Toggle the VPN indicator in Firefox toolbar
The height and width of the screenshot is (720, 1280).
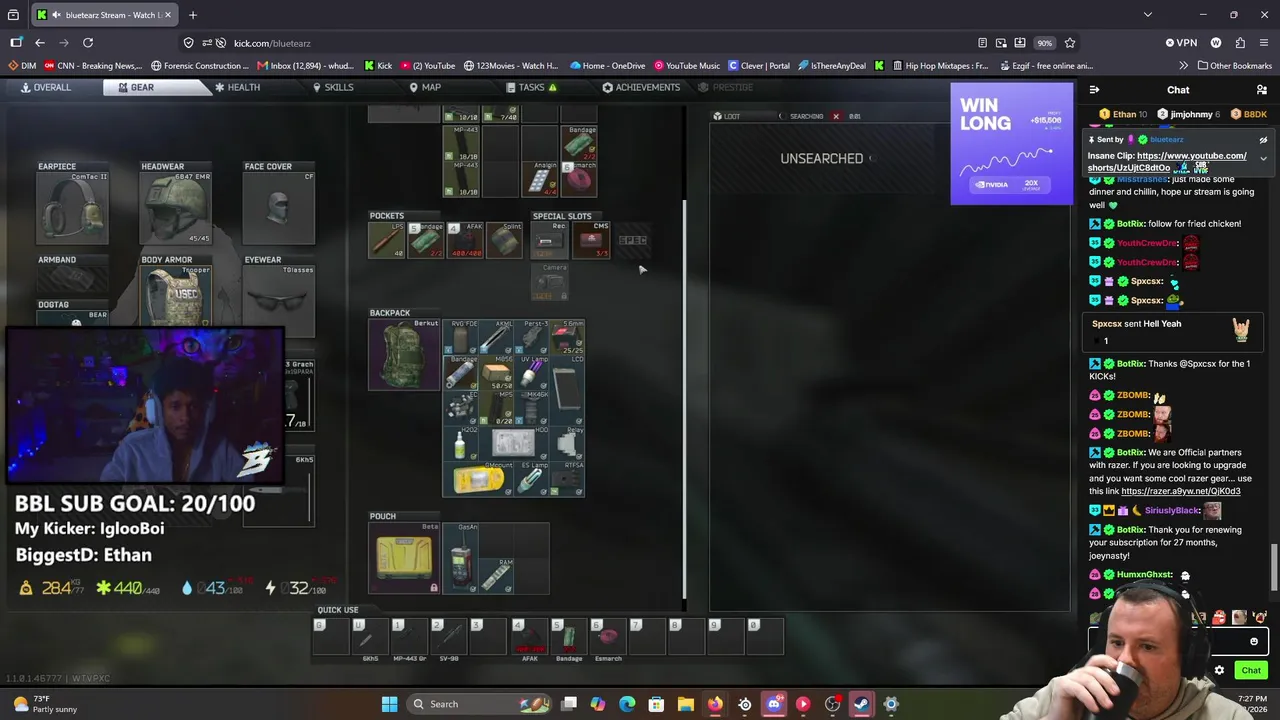(x=1181, y=43)
